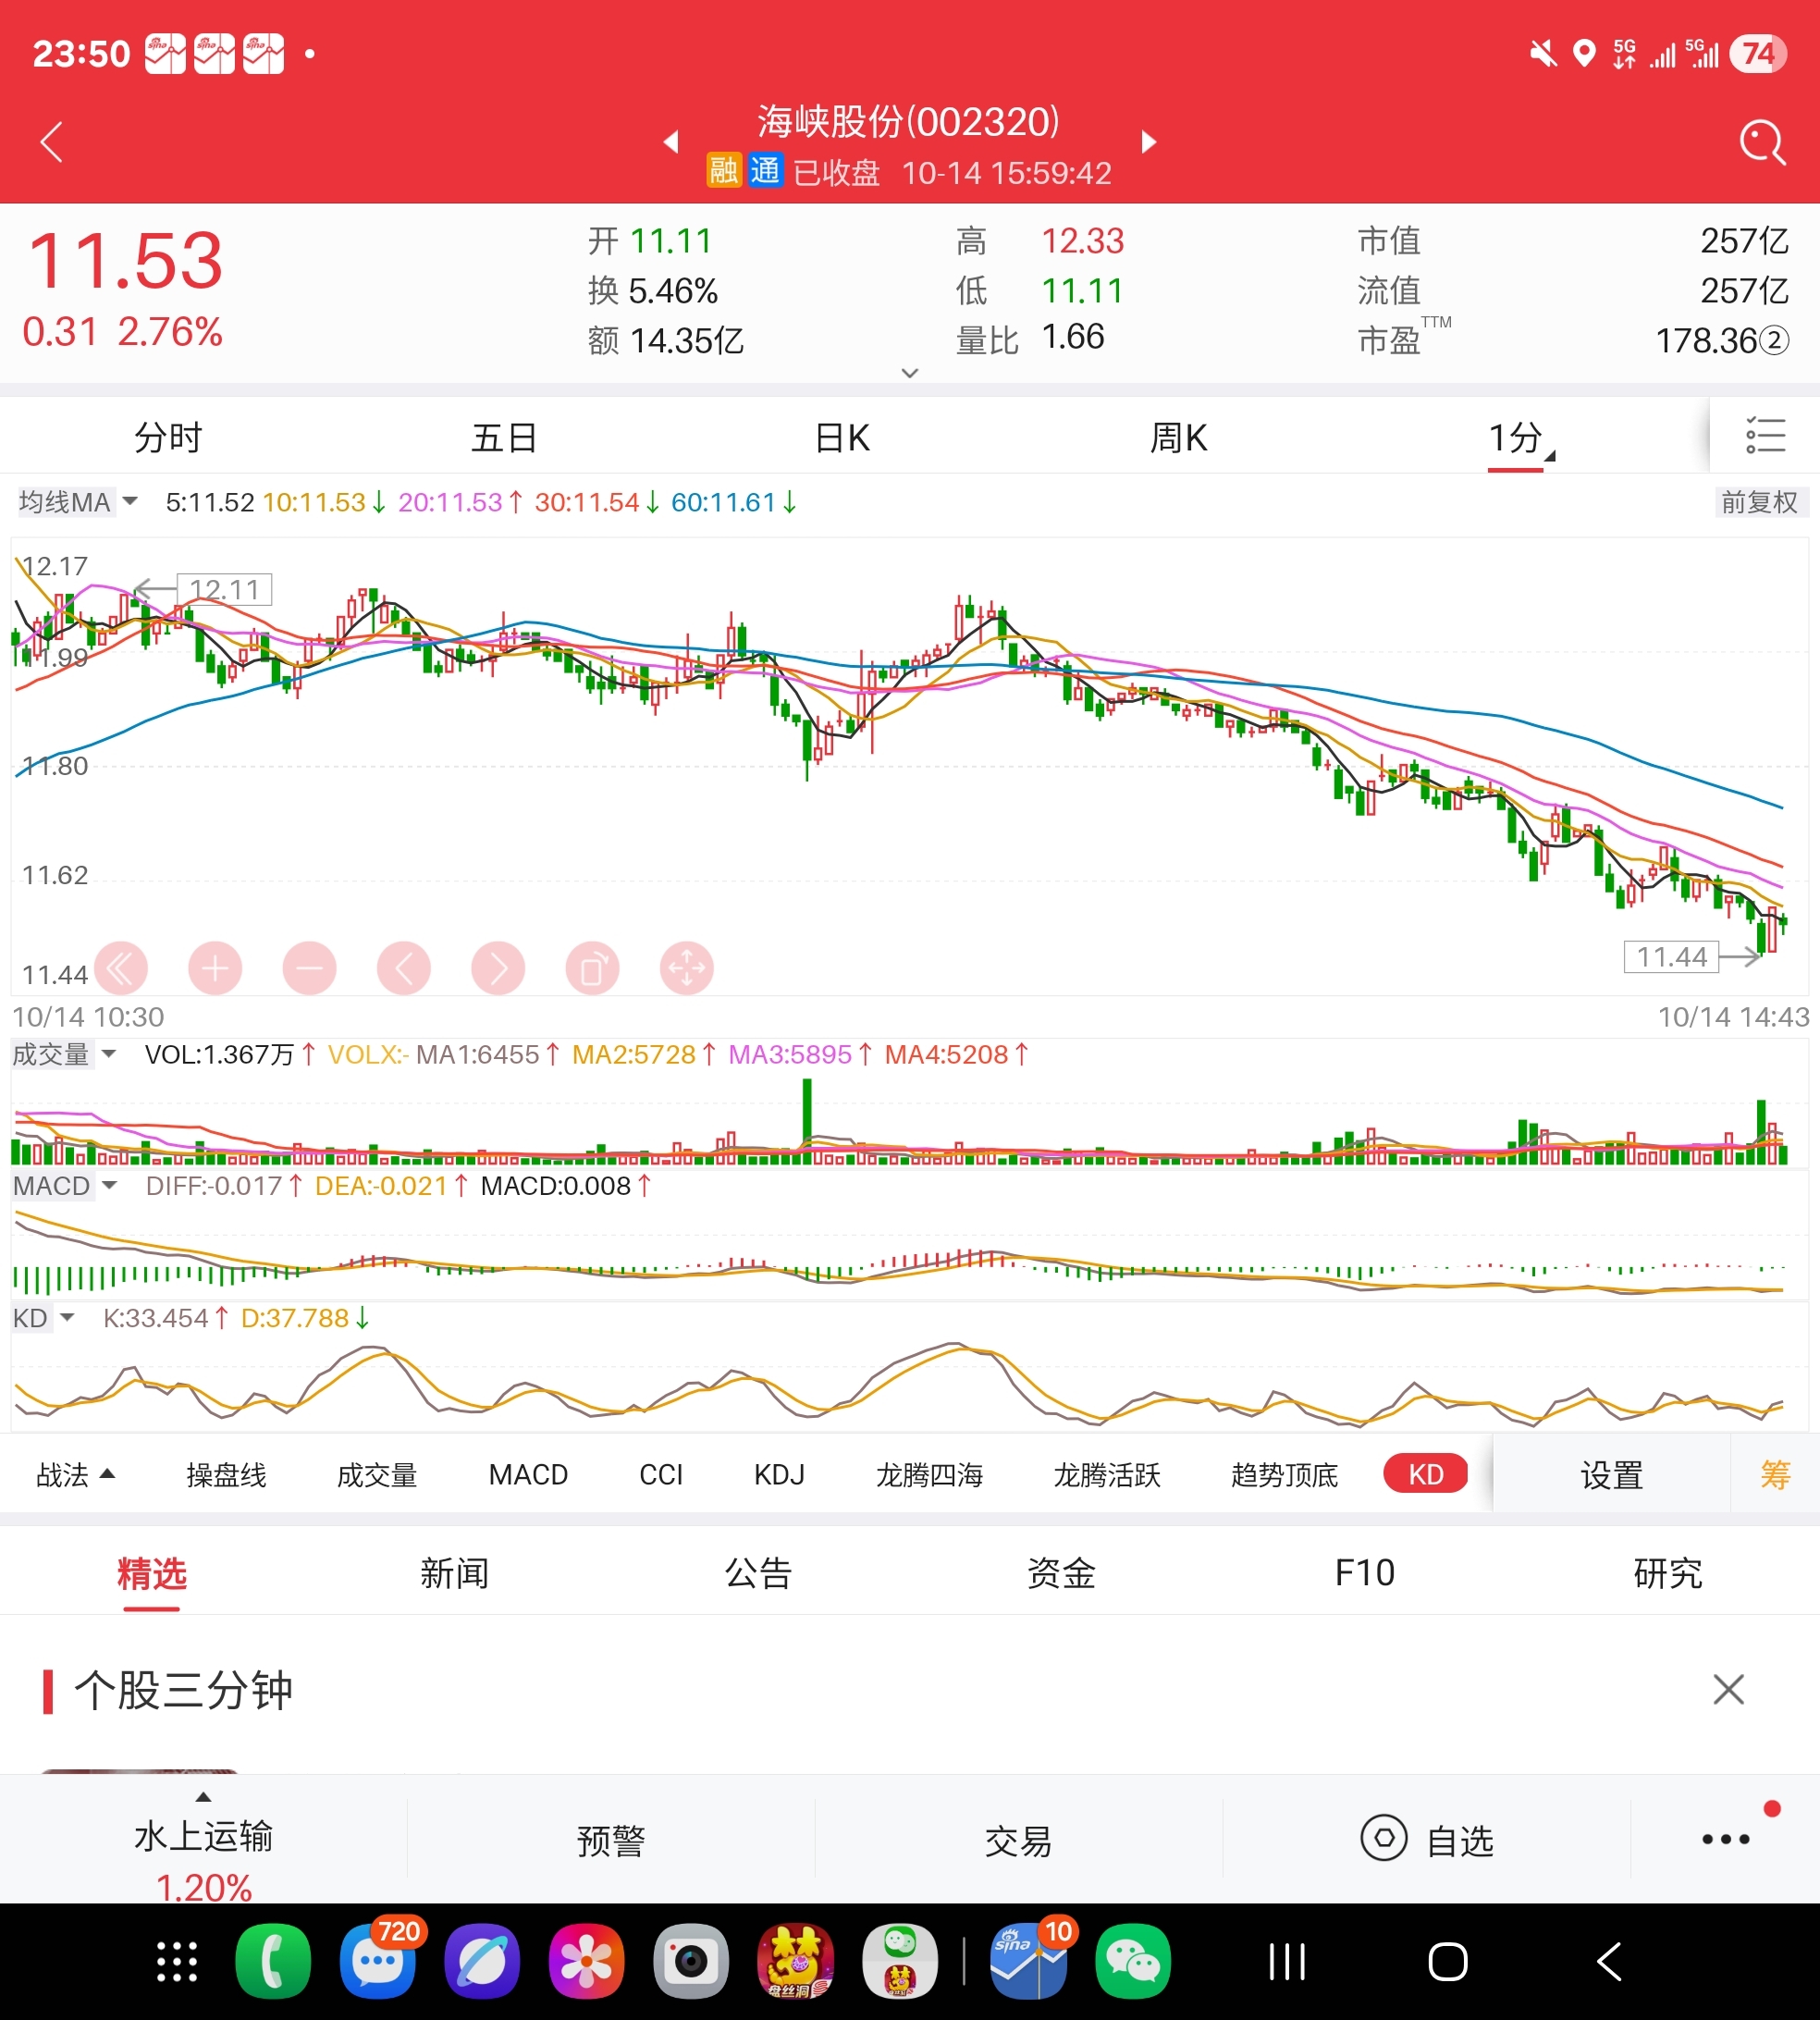Jump to earliest with double-left arrow
The image size is (1820, 2020).
(121, 968)
